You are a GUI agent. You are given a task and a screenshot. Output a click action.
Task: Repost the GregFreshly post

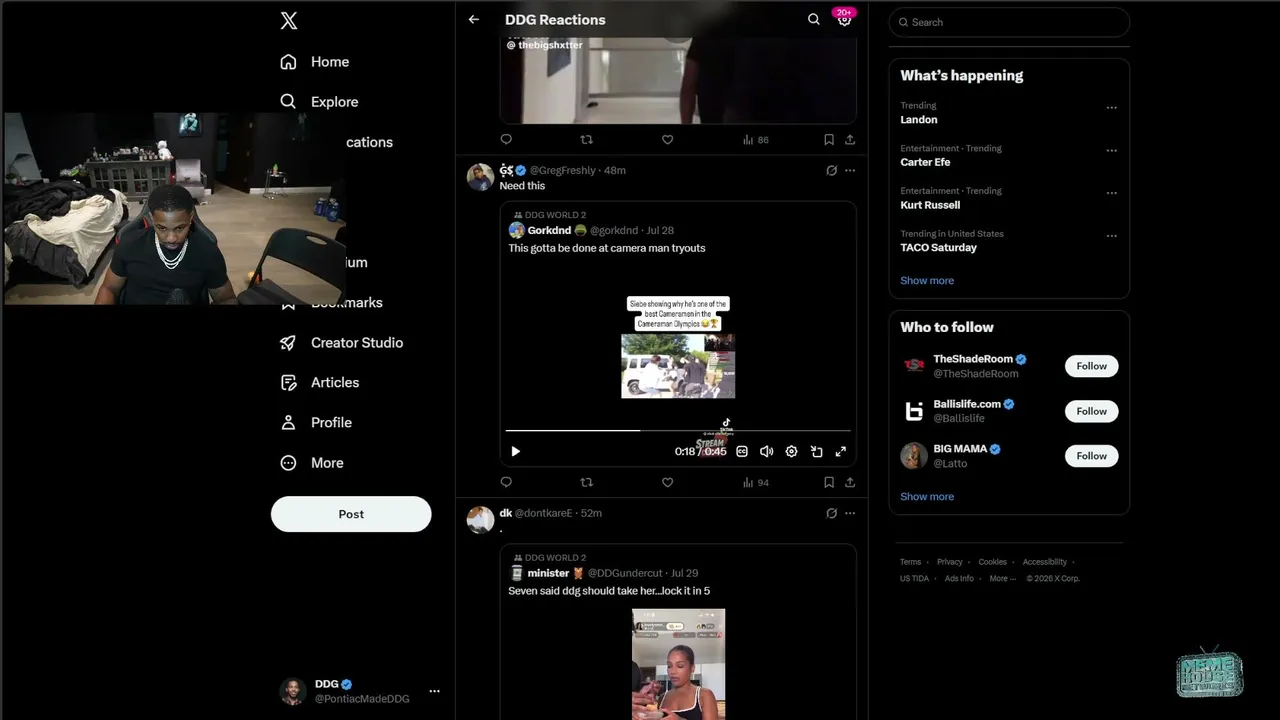coord(587,482)
